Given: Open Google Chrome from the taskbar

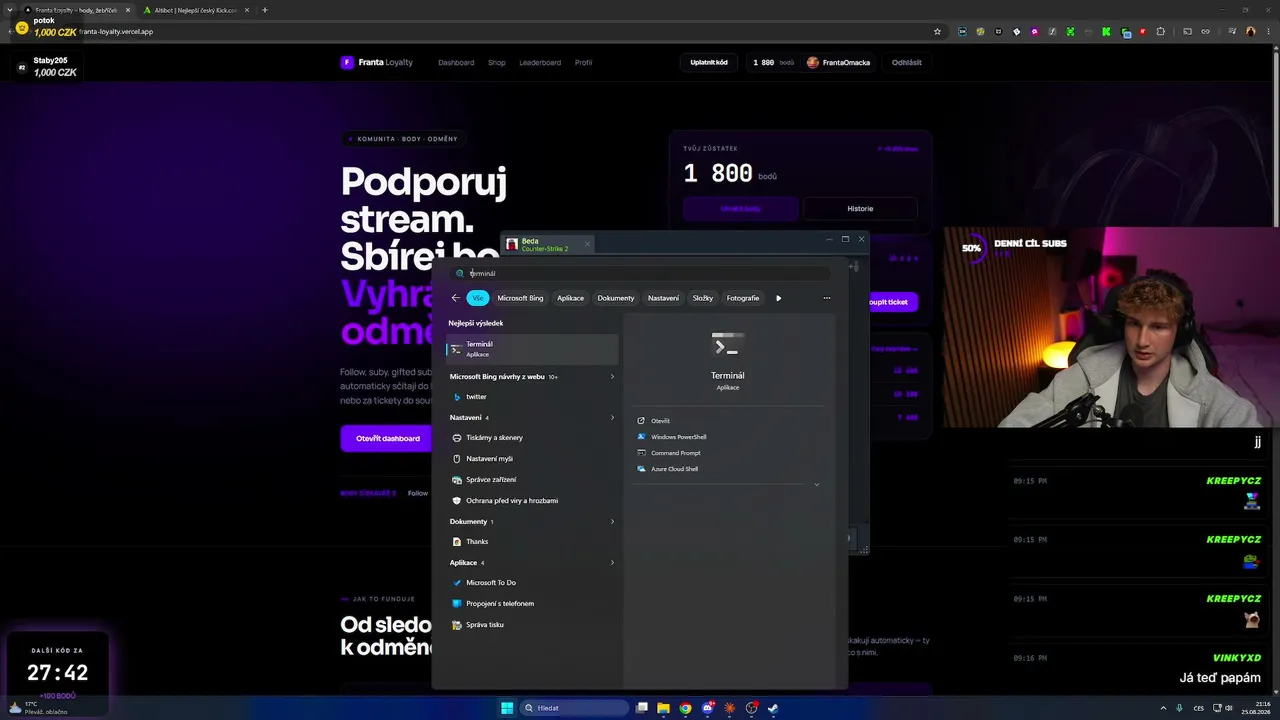Looking at the screenshot, I should [x=685, y=708].
